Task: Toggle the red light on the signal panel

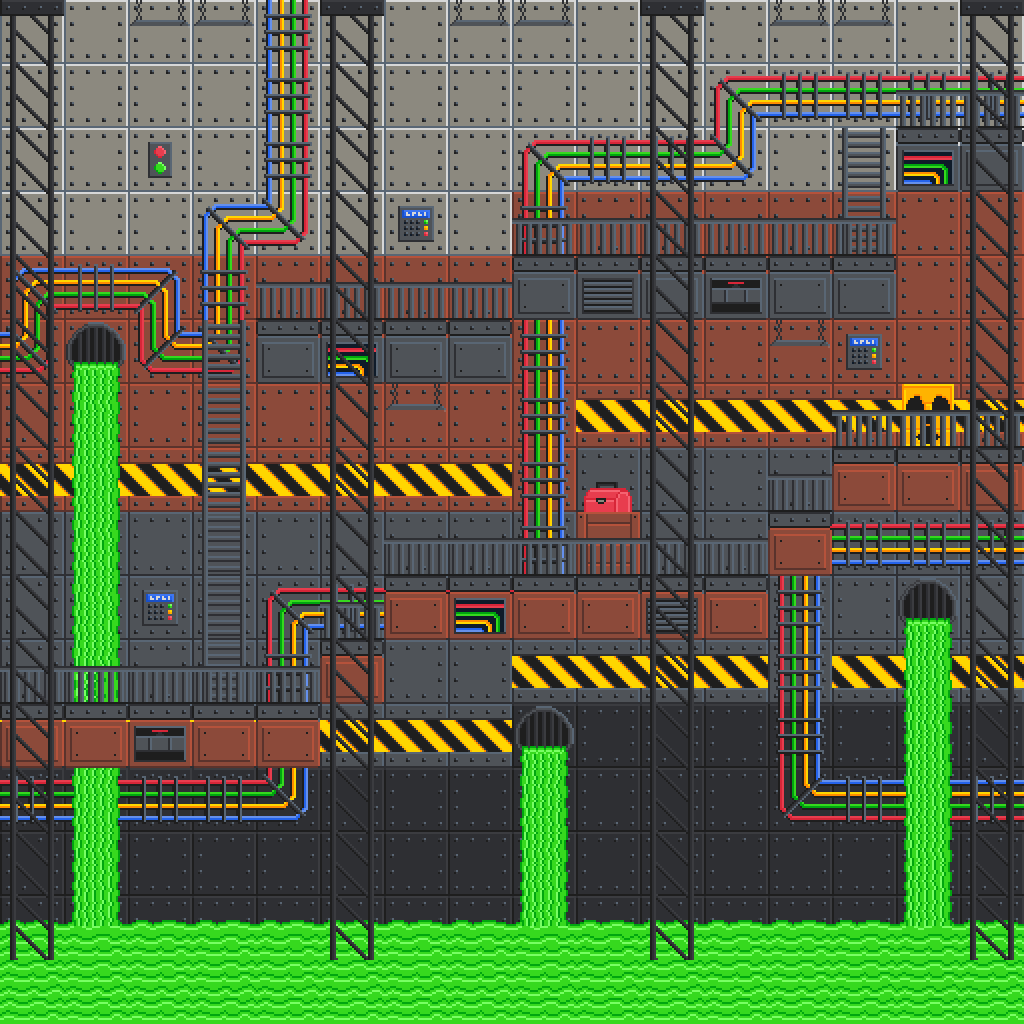Action: pyautogui.click(x=160, y=151)
